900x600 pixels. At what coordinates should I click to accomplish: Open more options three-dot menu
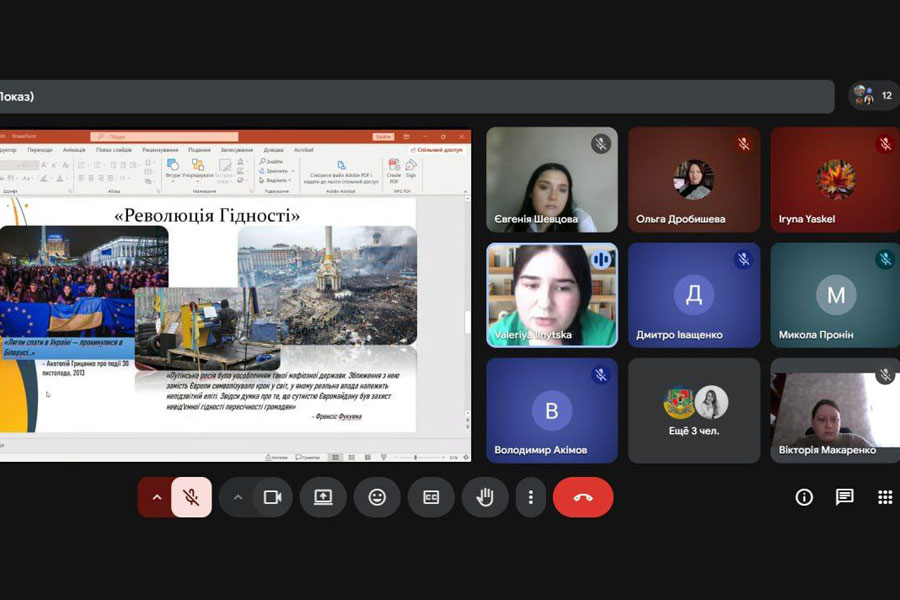click(530, 497)
